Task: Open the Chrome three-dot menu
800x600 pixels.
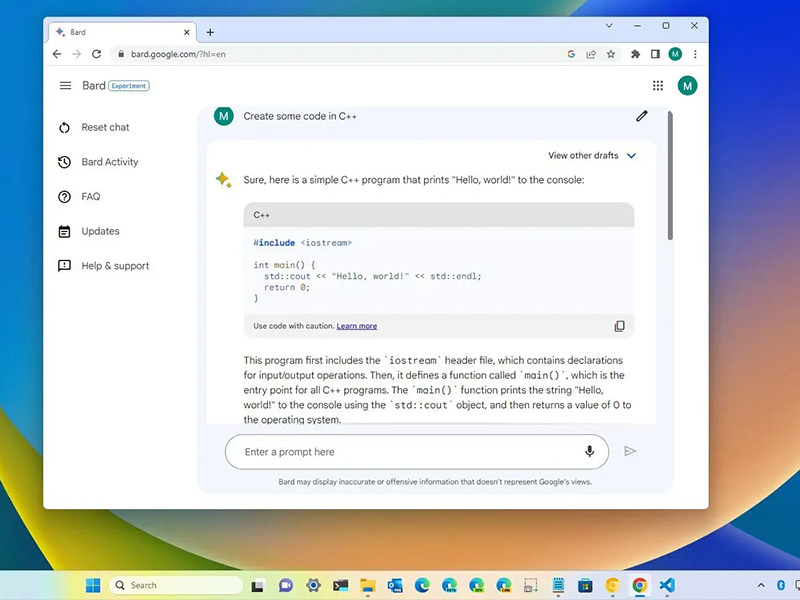Action: (695, 54)
